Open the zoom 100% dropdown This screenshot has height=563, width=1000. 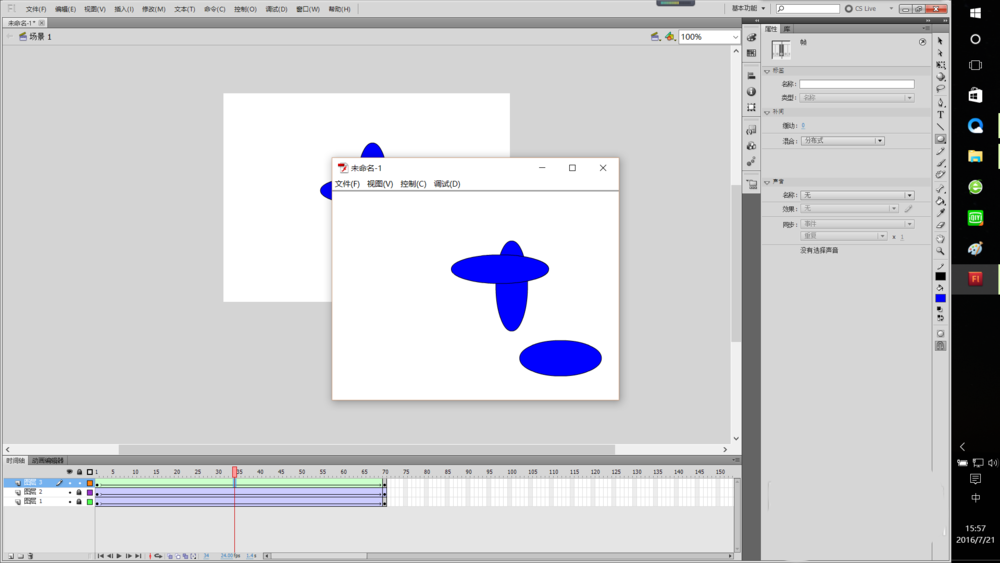735,37
